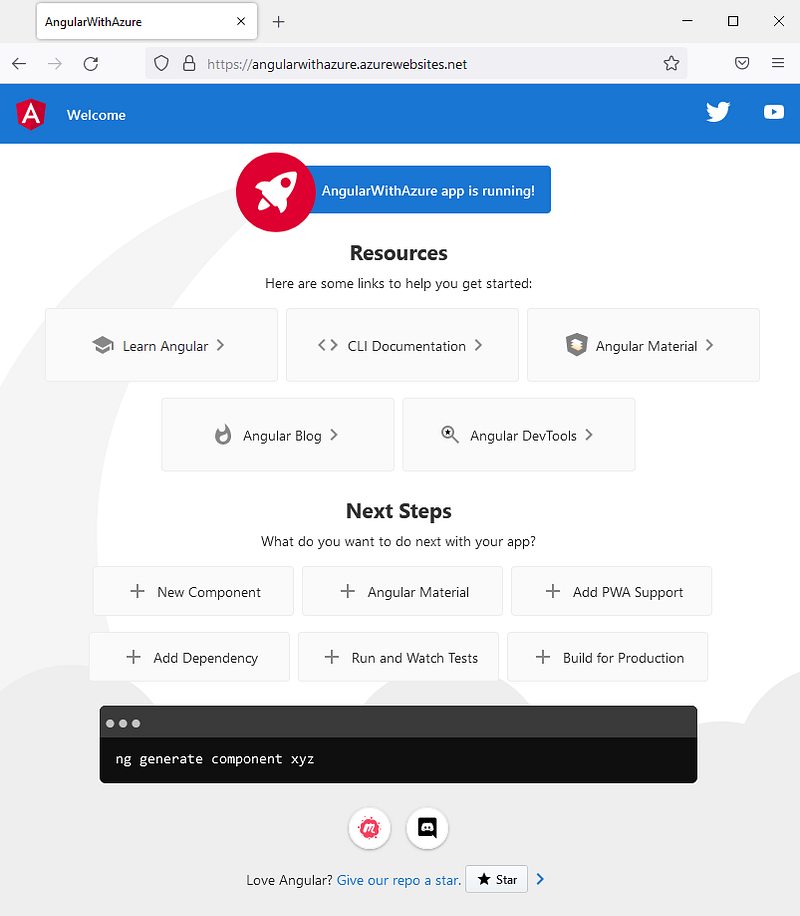Open the Pocket save icon

coord(742,63)
